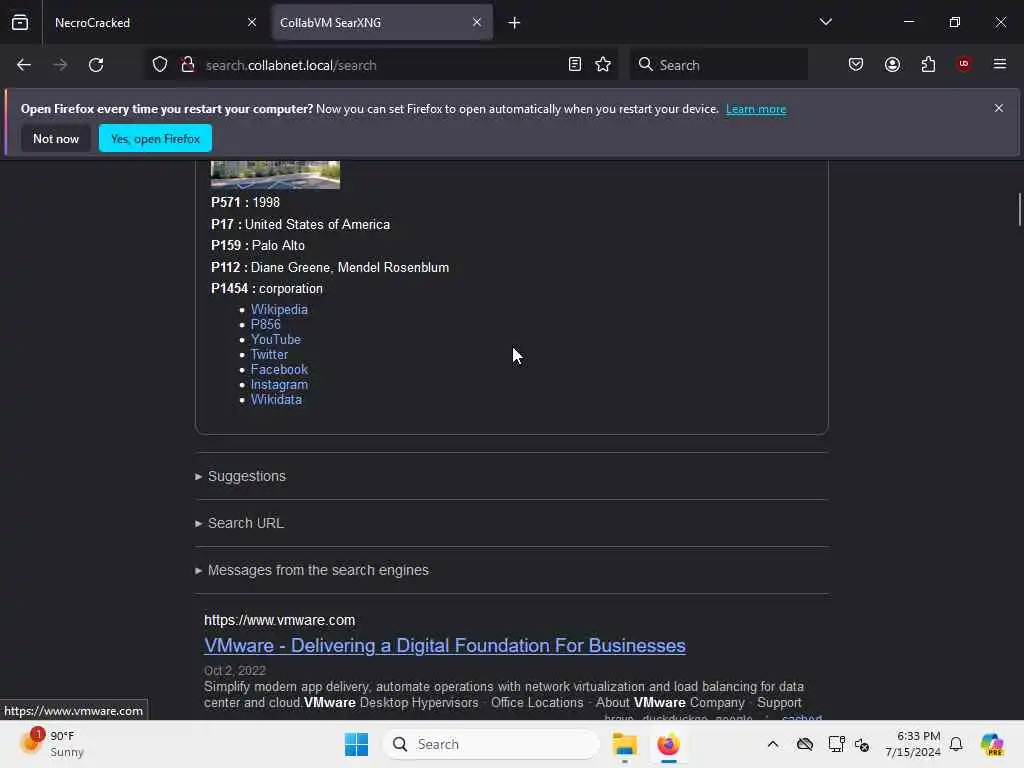The width and height of the screenshot is (1024, 768).
Task: Show hidden system tray icons chevron
Action: click(773, 744)
